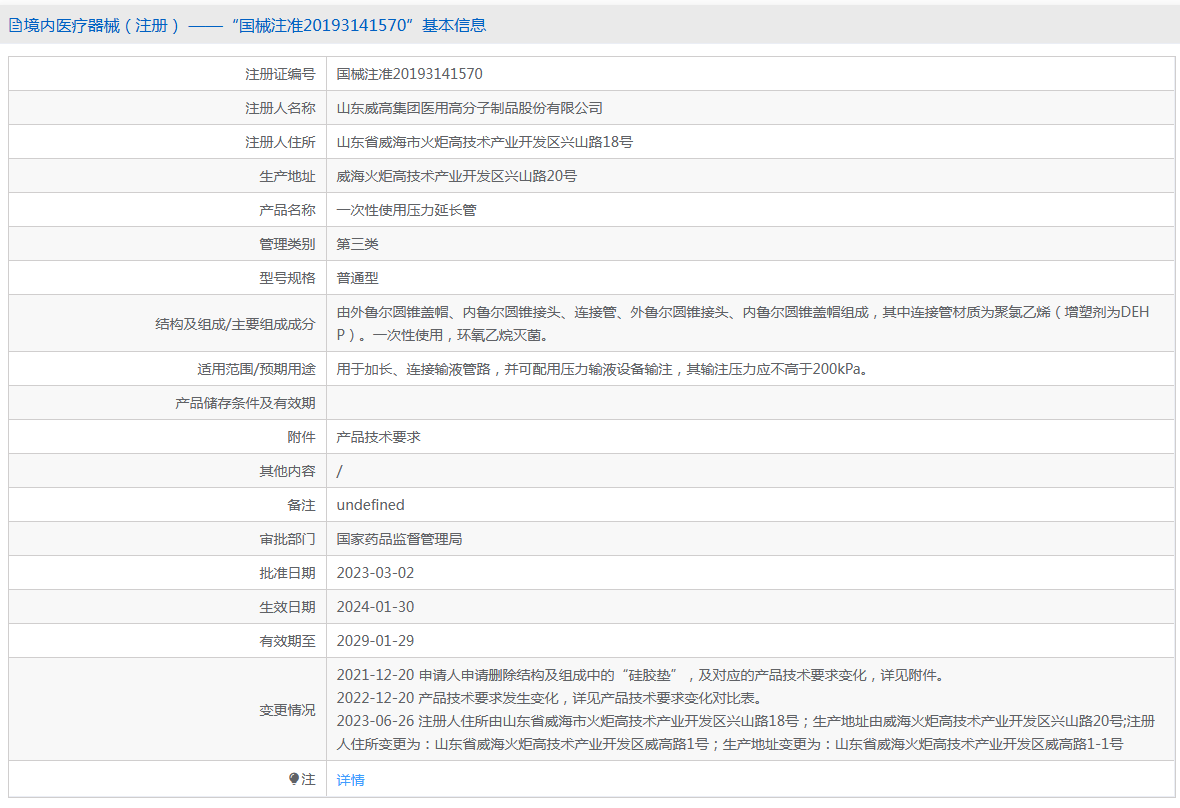
Task: Select the remark value undefined
Action: pos(370,505)
